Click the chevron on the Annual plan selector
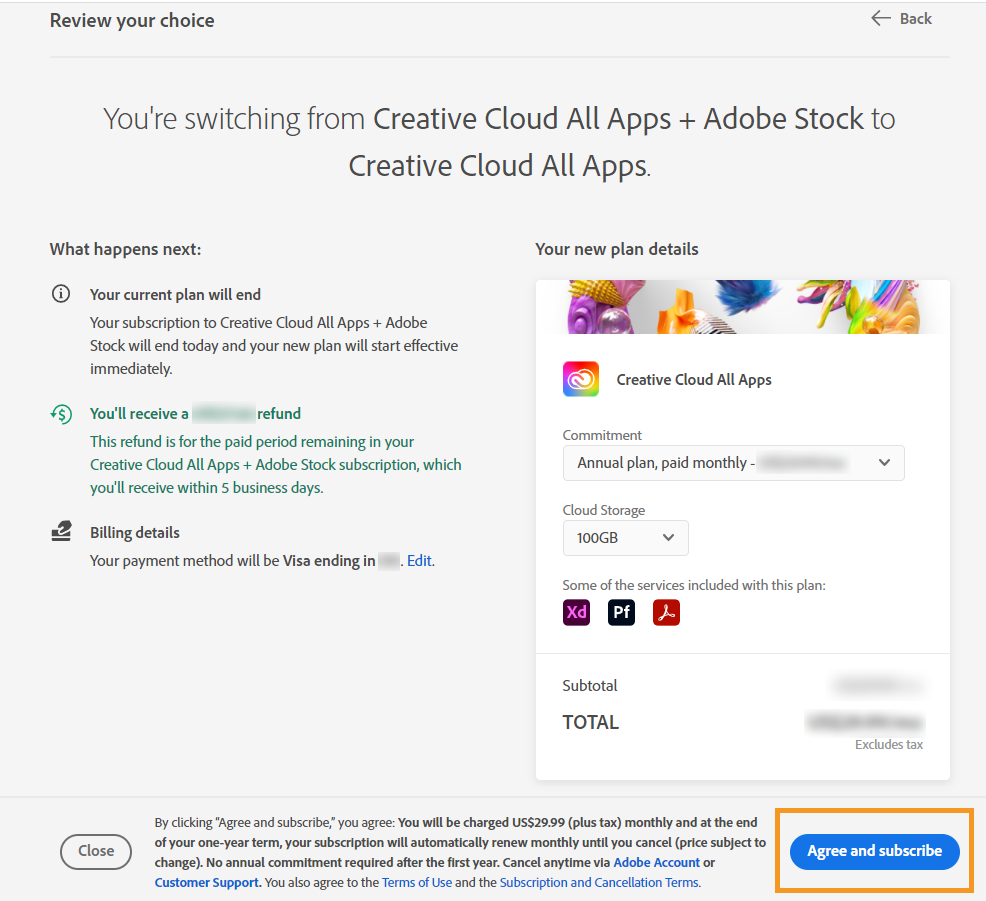 pyautogui.click(x=884, y=463)
